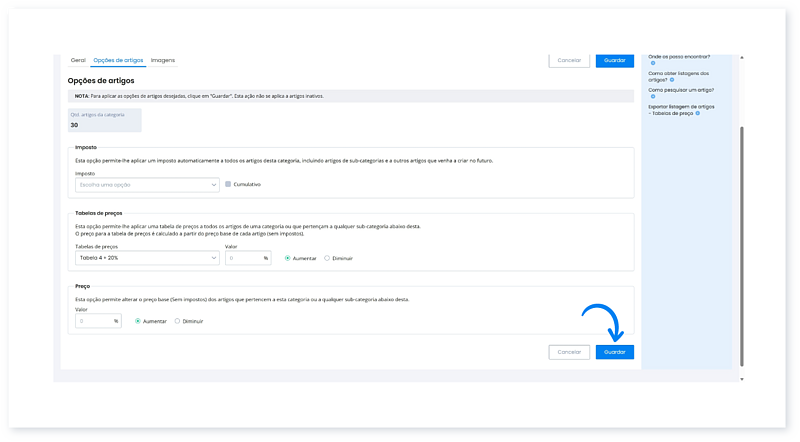Select Aumentar in the Preço section
The image size is (800, 442).
[x=138, y=321]
